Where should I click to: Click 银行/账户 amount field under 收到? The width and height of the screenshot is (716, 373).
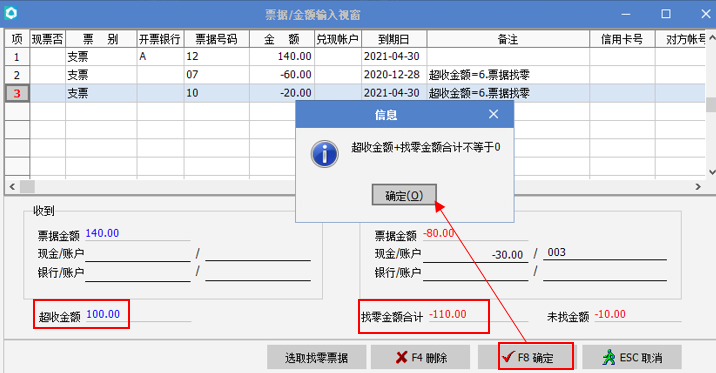coord(137,273)
